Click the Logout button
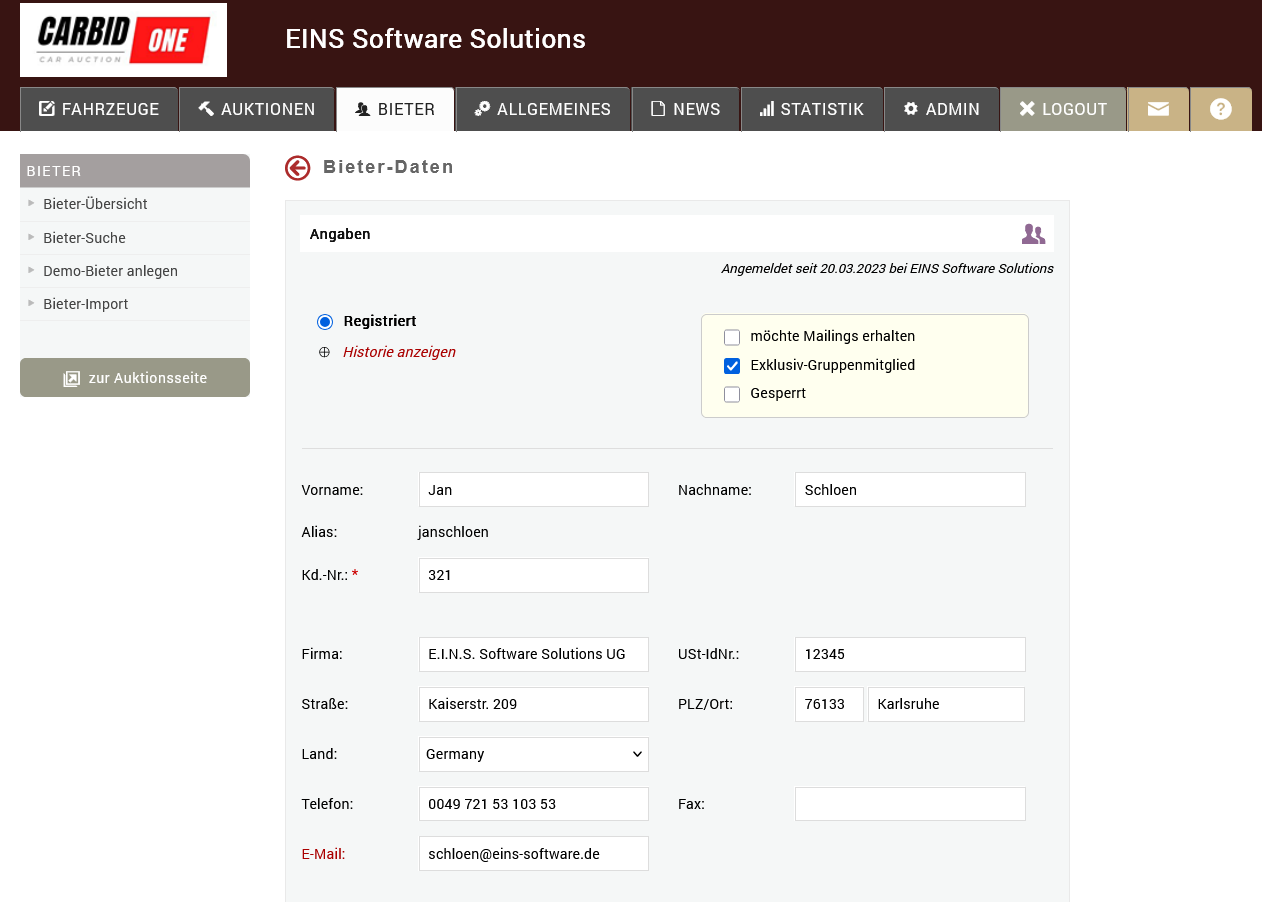Viewport: 1263px width, 902px height. [x=1063, y=109]
